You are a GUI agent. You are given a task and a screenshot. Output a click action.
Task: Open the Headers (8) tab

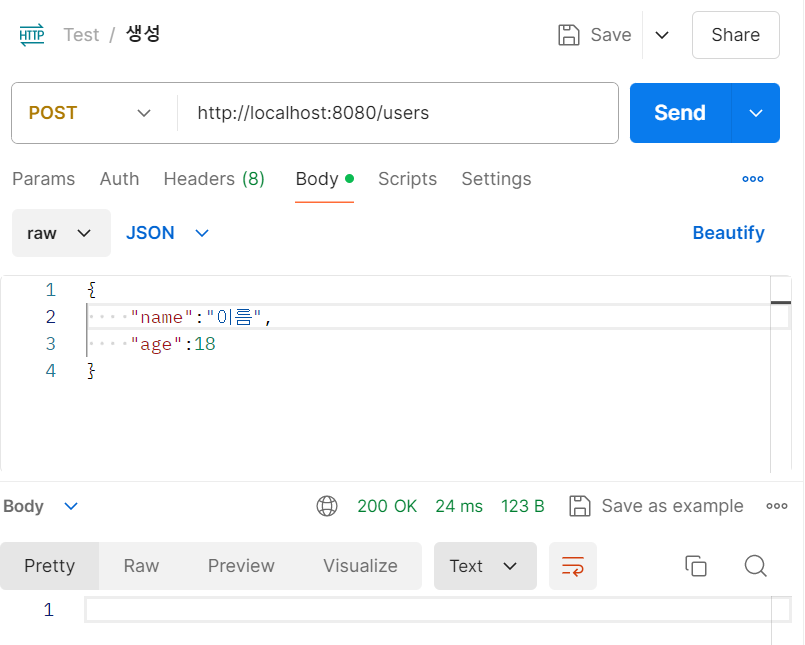214,179
